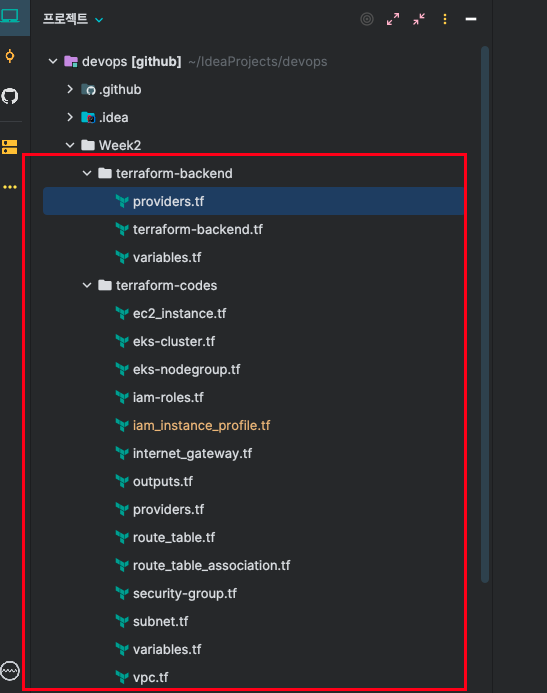547x693 pixels.
Task: Open the Structure tool window icon
Action: (x=10, y=147)
